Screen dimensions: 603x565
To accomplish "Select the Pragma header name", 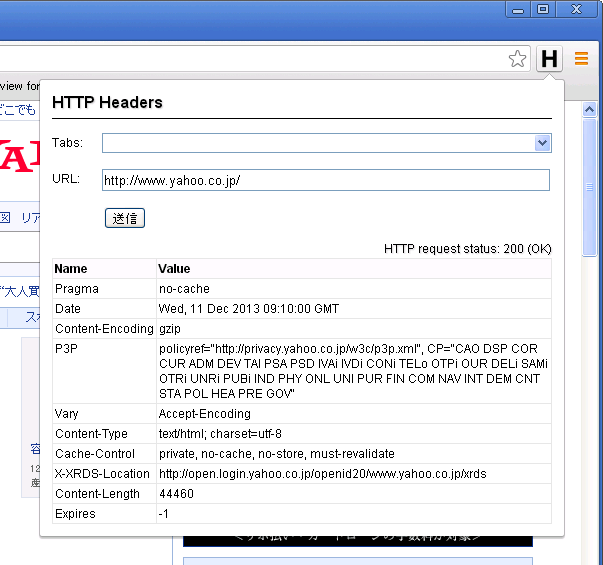I will tap(77, 289).
